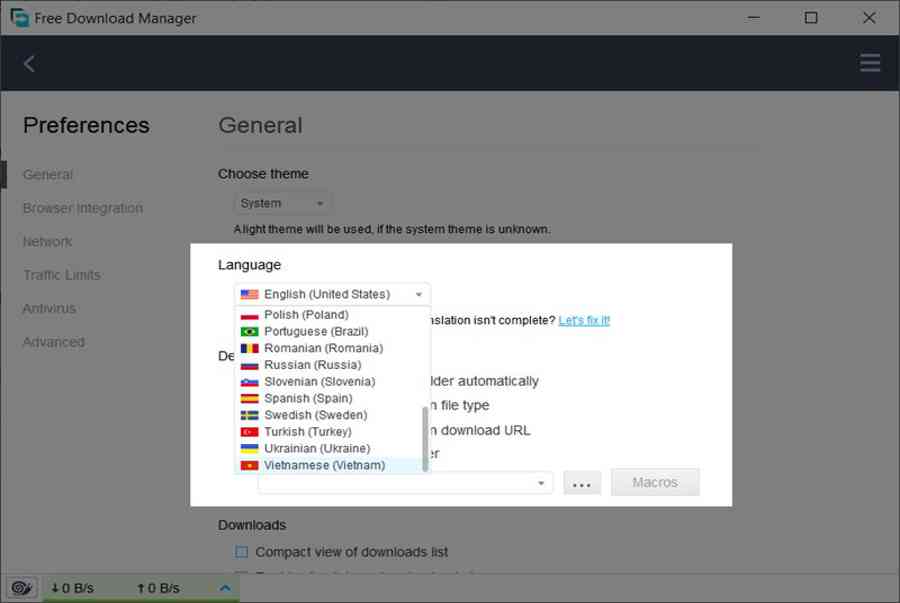Viewport: 900px width, 603px height.
Task: Open the General preferences section
Action: pyautogui.click(x=48, y=174)
